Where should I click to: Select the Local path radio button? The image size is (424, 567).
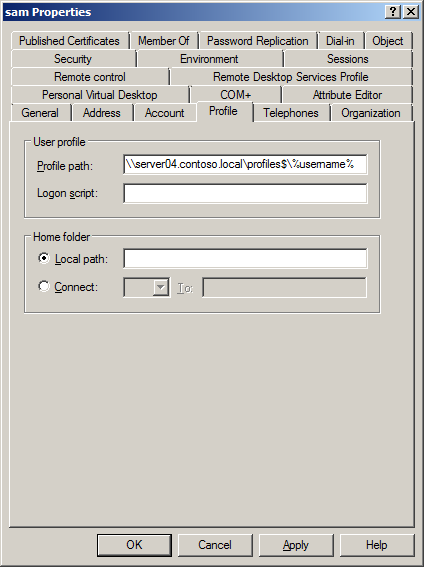coord(44,259)
